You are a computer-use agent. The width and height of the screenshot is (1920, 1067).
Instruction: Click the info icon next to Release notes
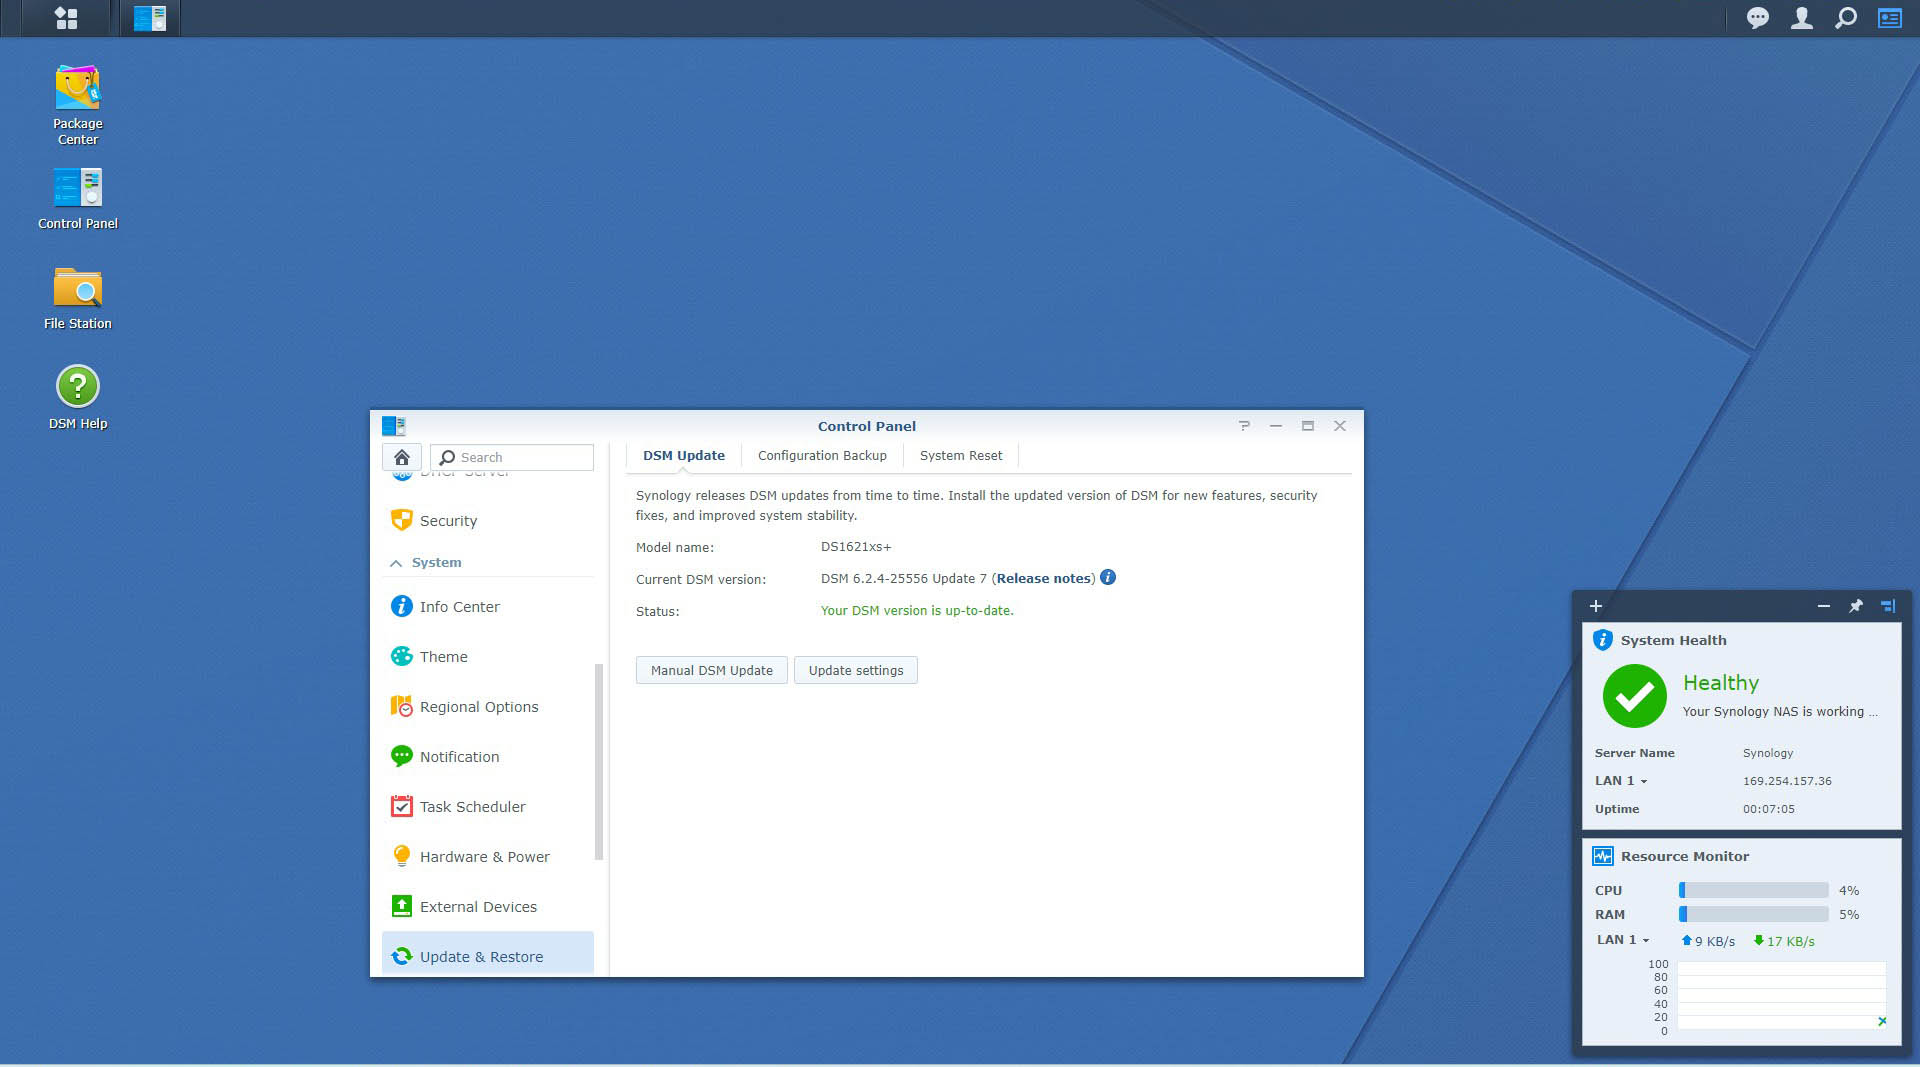1108,577
